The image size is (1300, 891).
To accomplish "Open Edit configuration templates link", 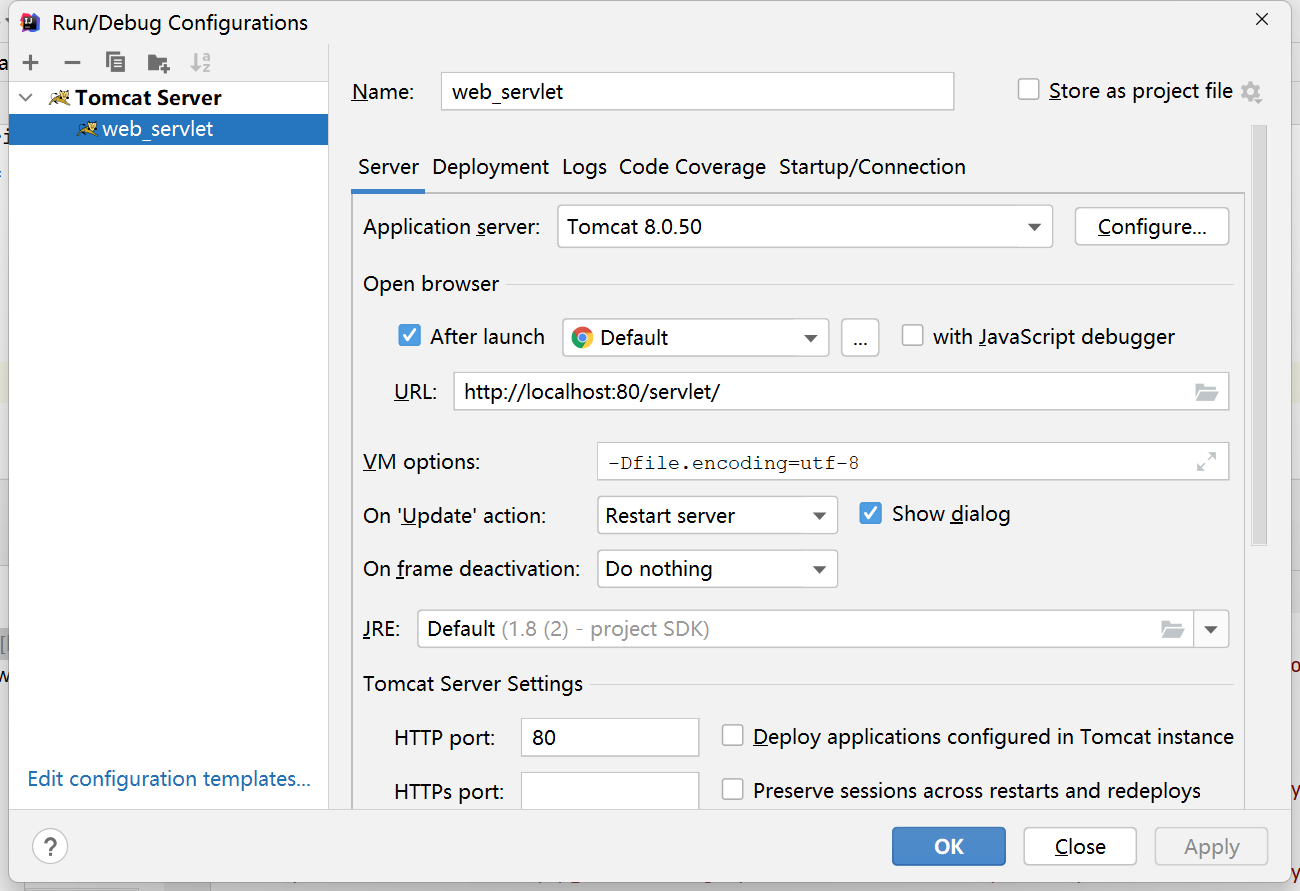I will click(169, 778).
